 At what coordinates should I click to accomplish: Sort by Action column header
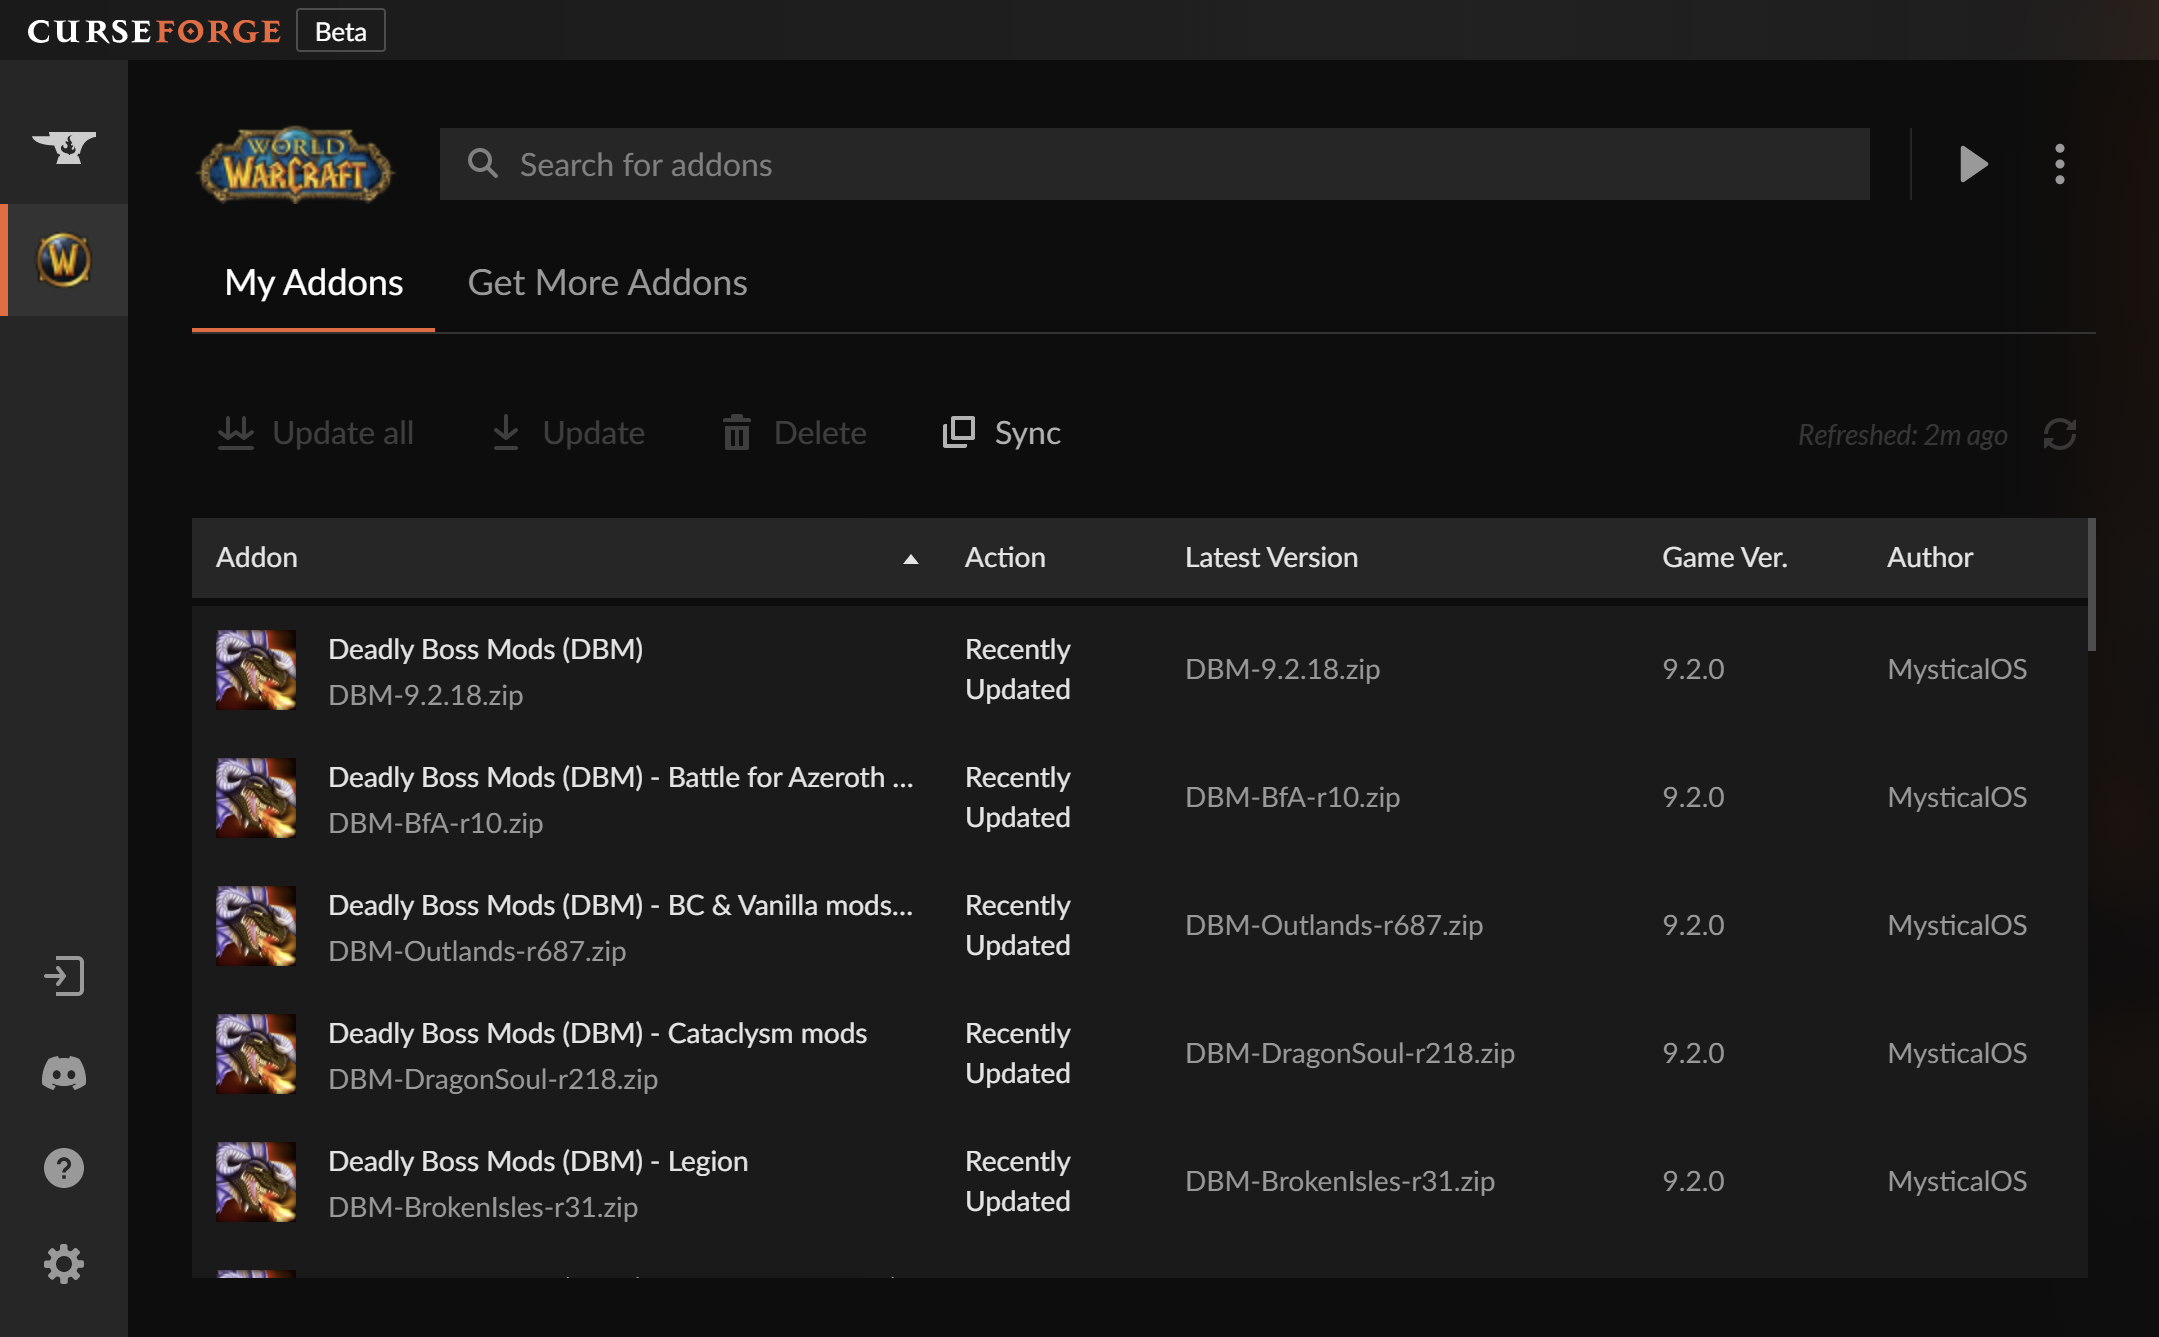pos(1005,557)
